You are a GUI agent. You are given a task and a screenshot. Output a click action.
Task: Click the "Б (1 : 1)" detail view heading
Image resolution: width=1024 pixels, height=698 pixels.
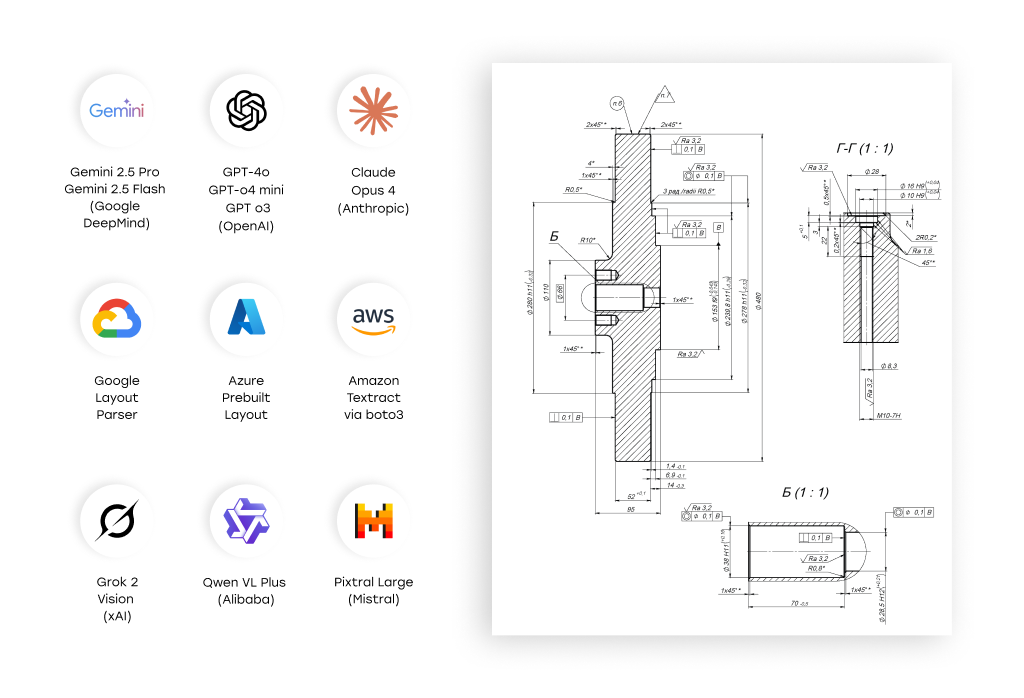click(x=805, y=492)
